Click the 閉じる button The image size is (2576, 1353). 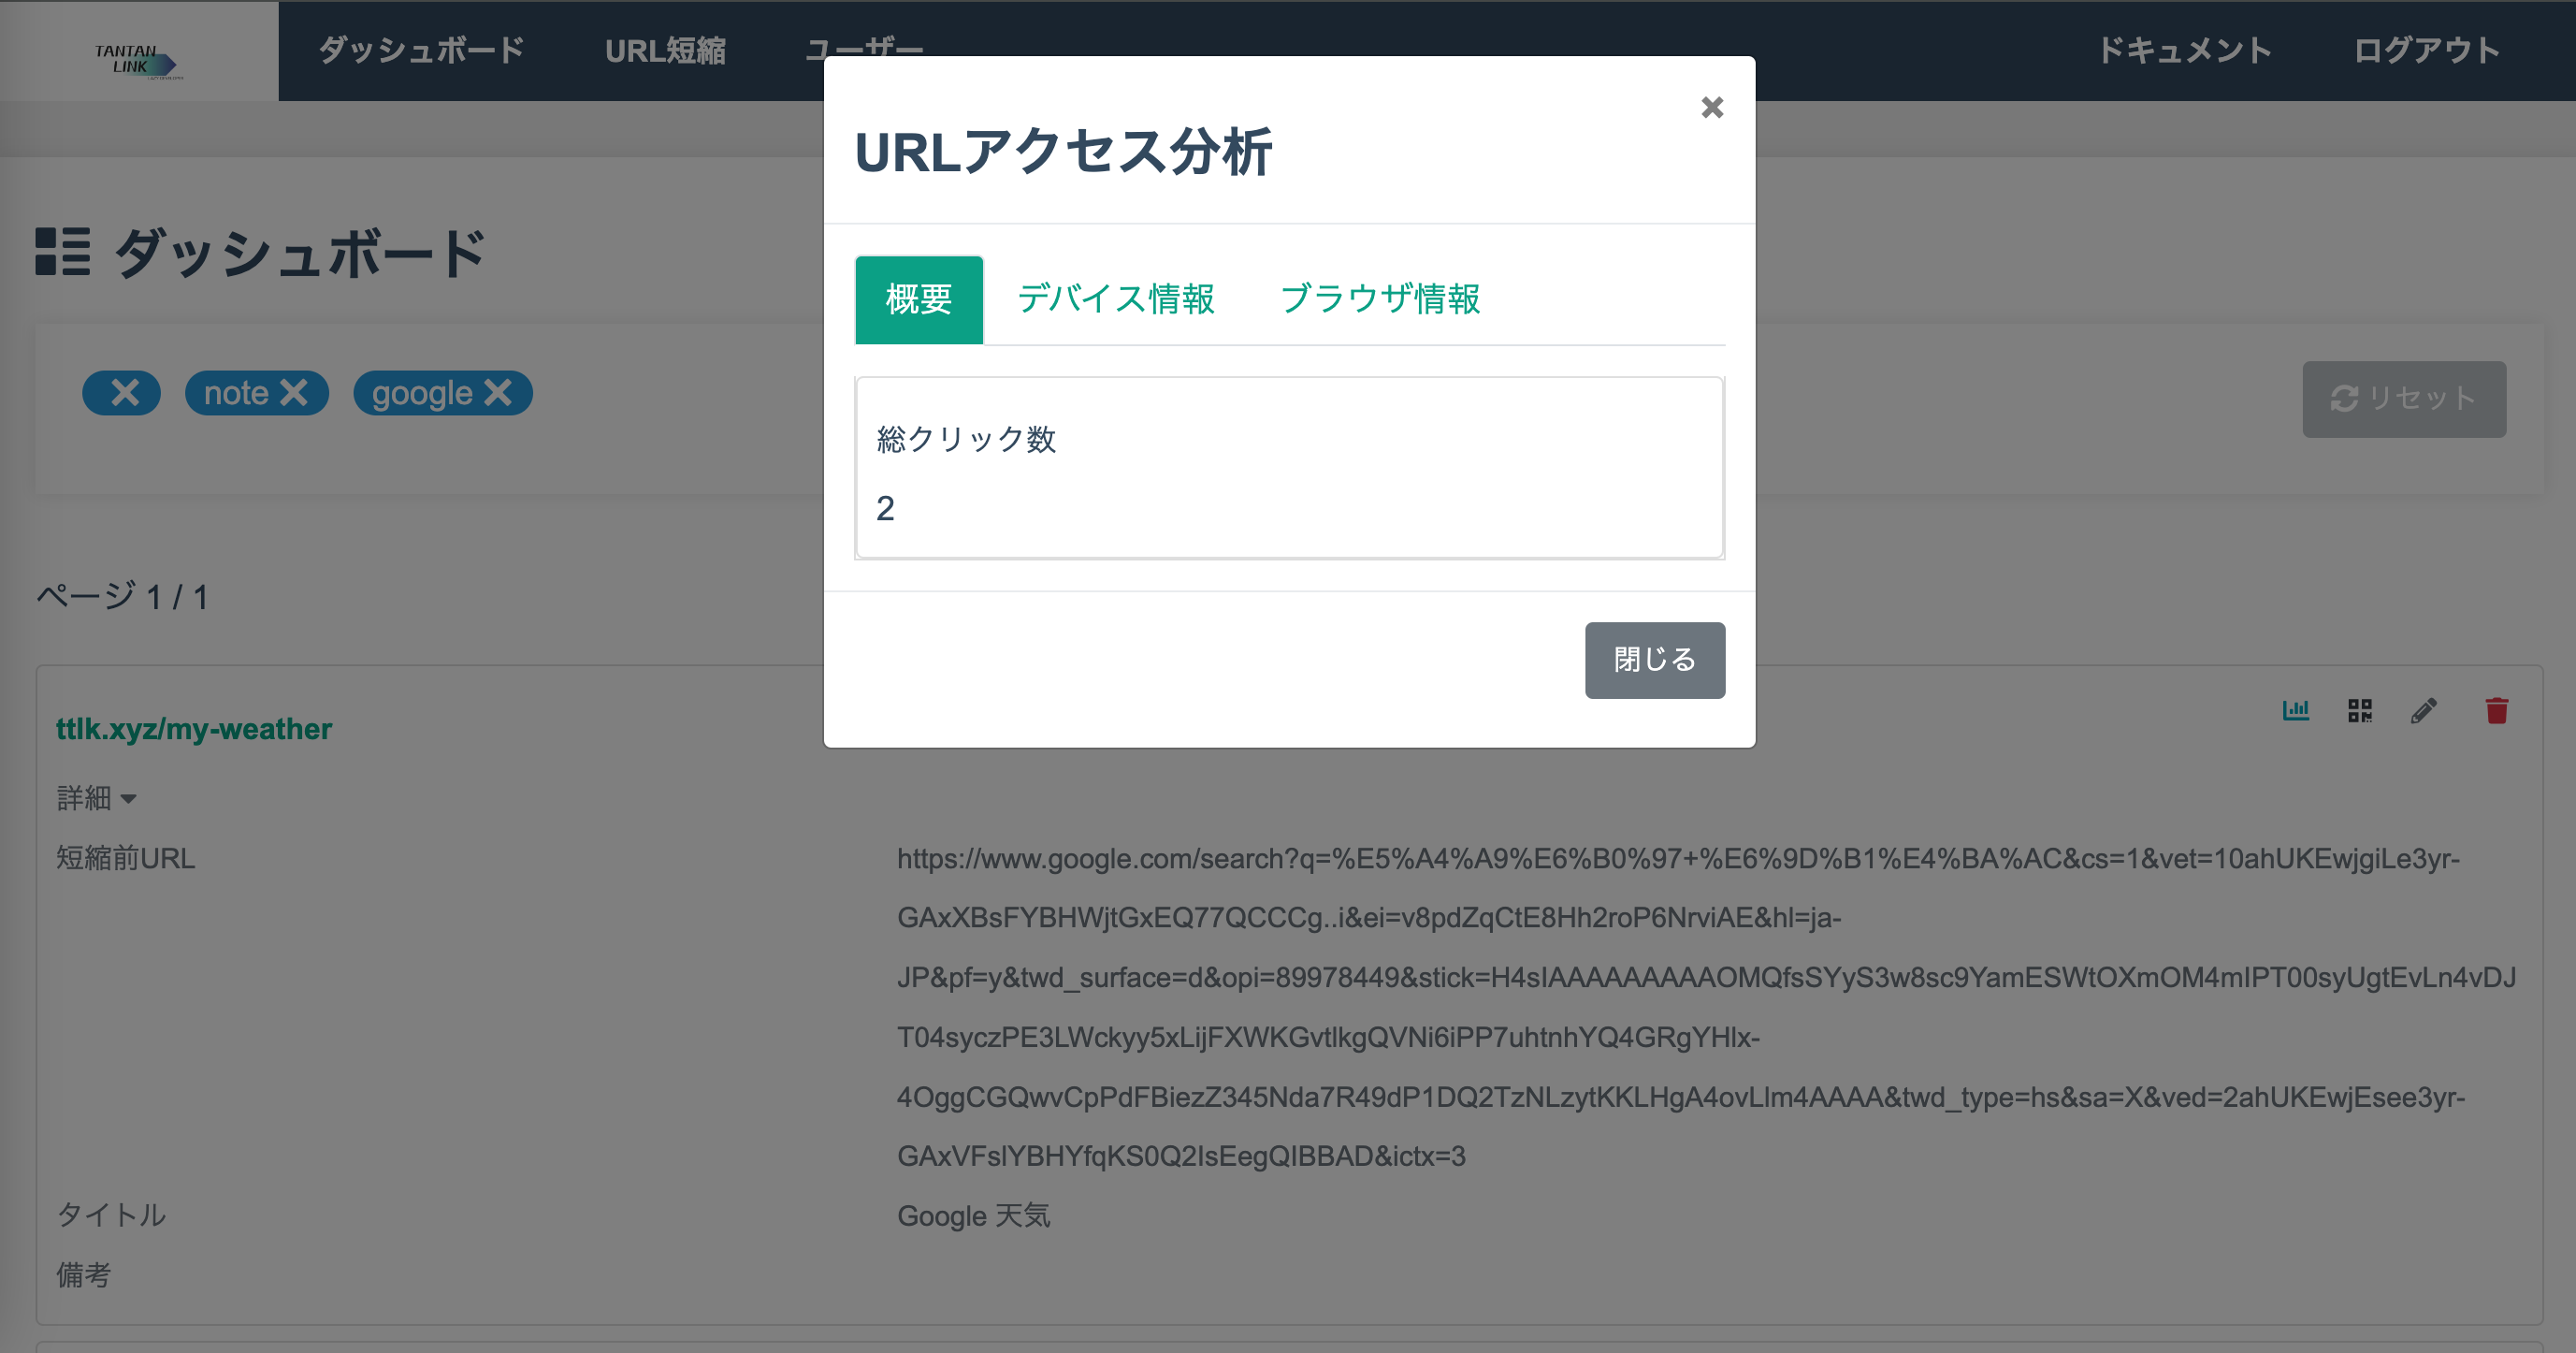pos(1654,660)
